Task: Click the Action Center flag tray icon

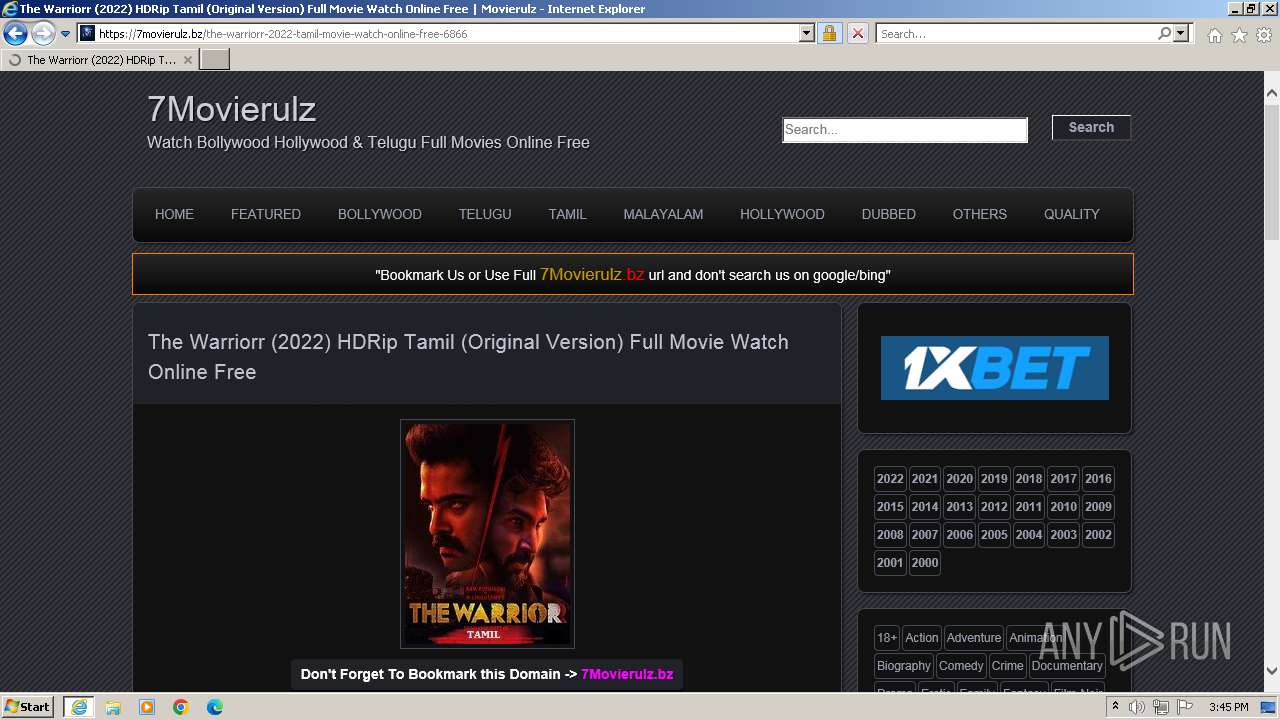Action: (x=1185, y=707)
